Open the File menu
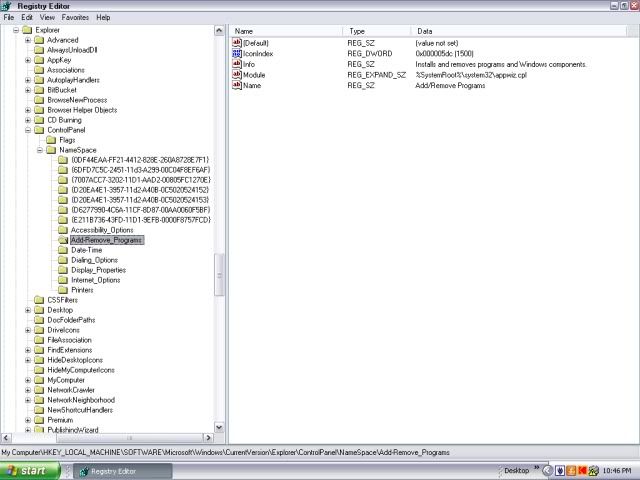640x480 pixels. (9, 18)
